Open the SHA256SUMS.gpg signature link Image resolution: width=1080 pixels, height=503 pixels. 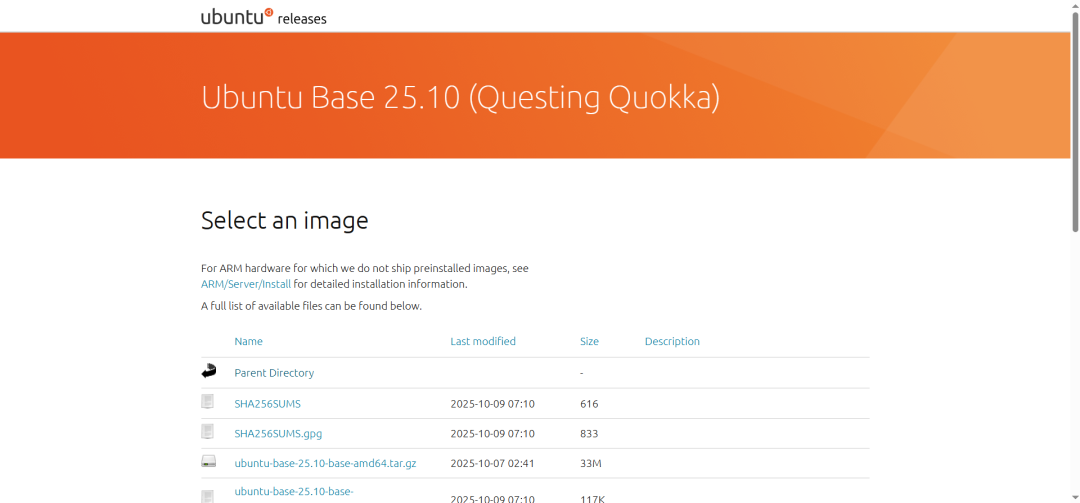[x=278, y=434]
